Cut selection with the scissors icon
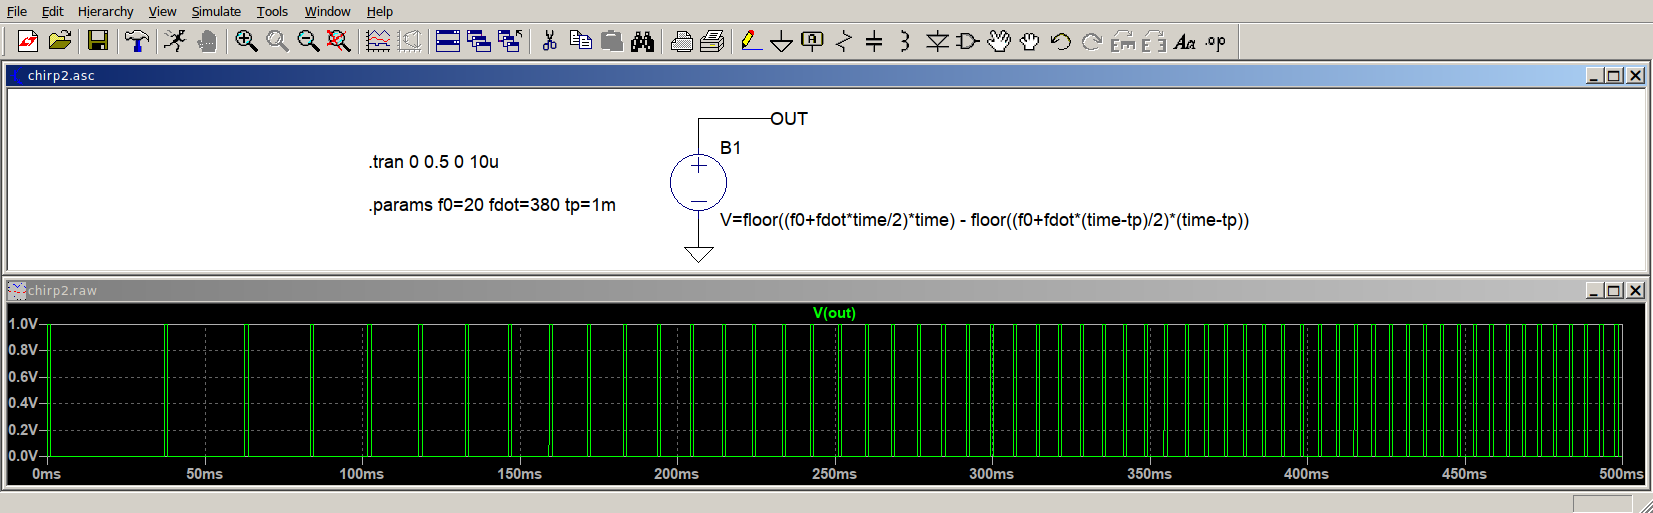 point(549,41)
